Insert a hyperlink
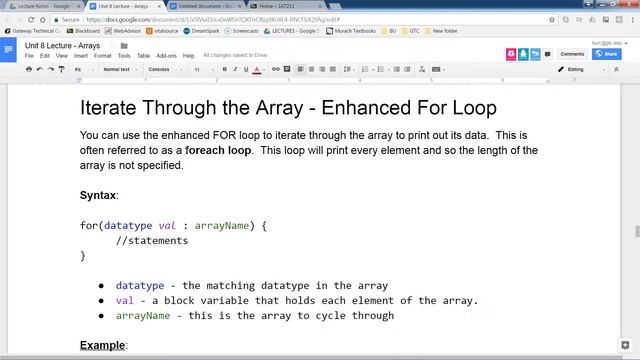 click(276, 69)
